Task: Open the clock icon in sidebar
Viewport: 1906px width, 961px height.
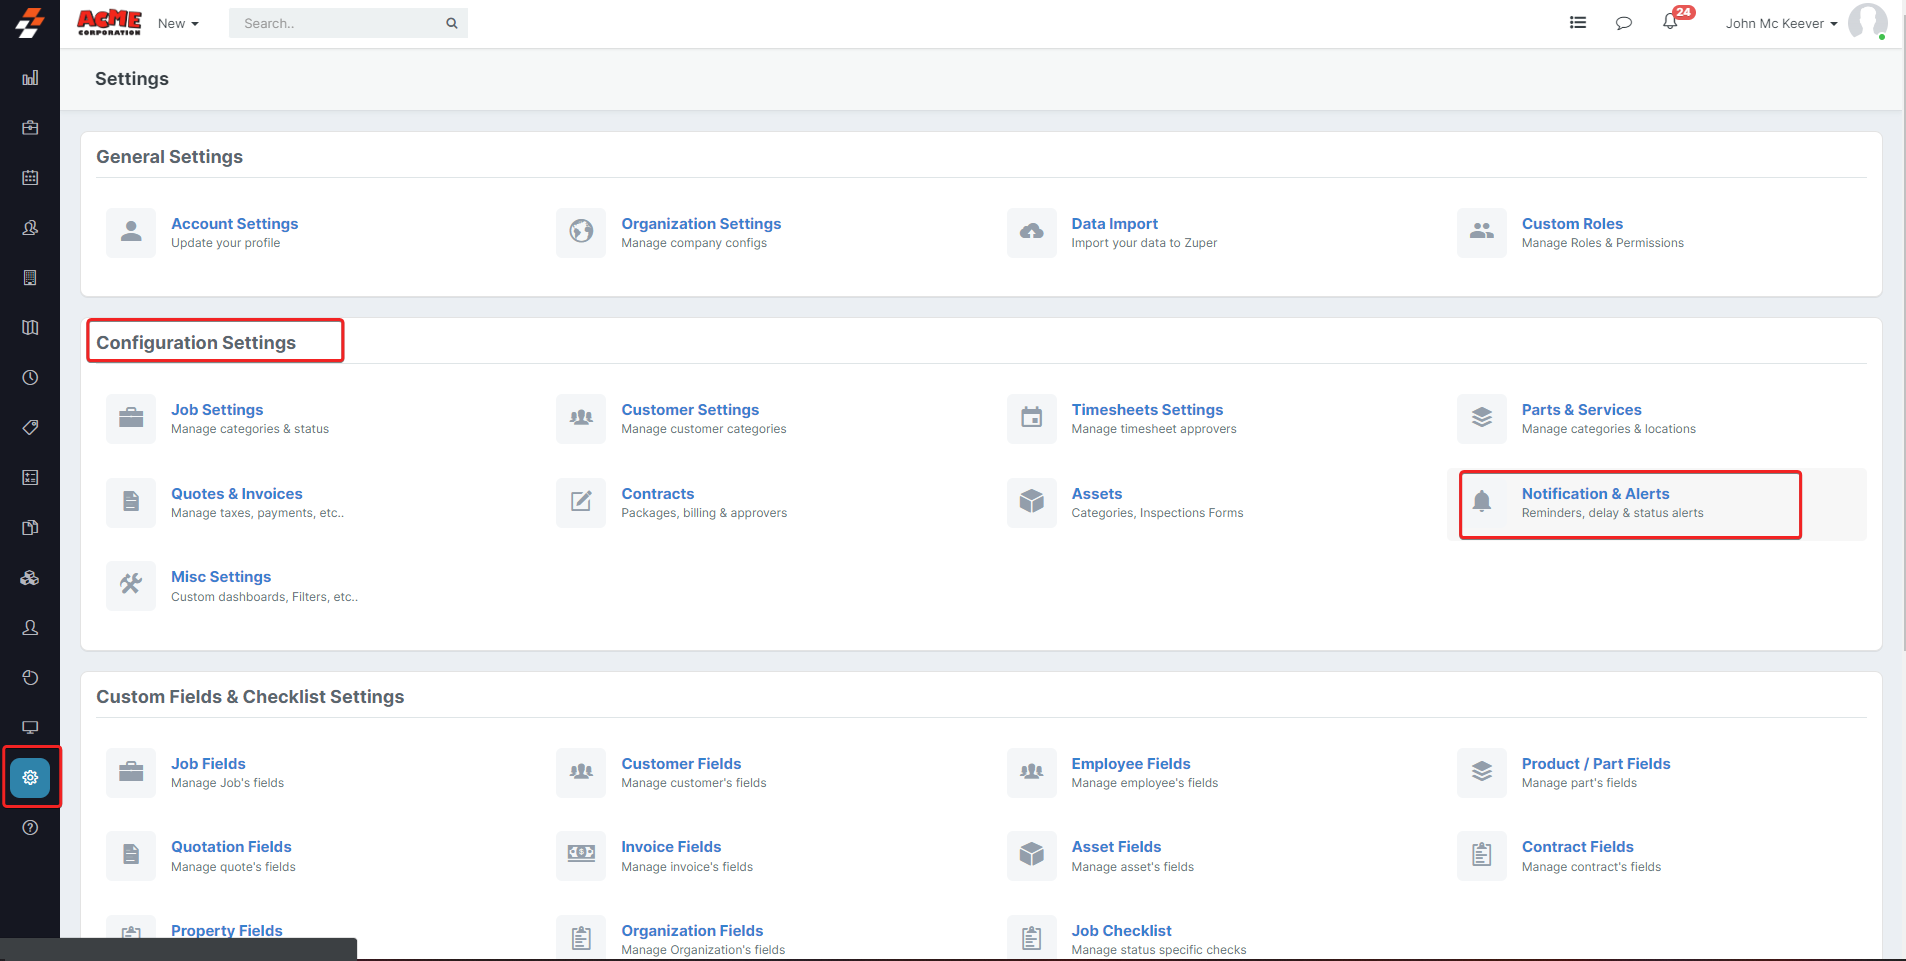Action: [30, 378]
